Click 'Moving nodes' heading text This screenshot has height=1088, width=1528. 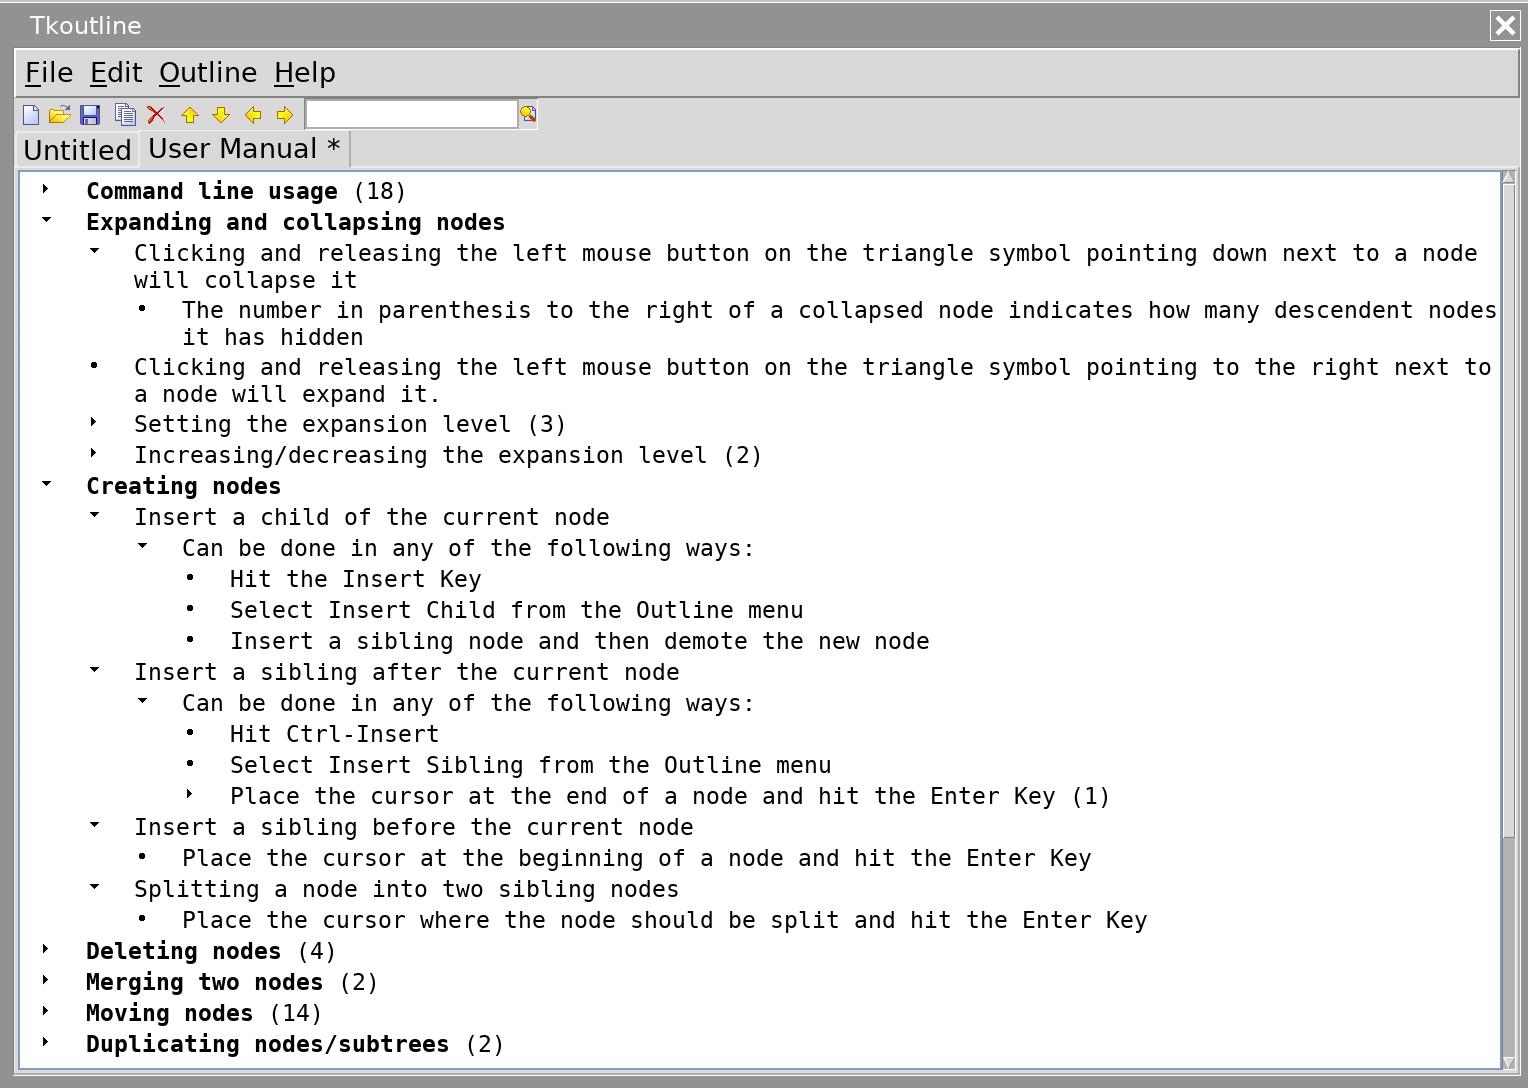(170, 1013)
